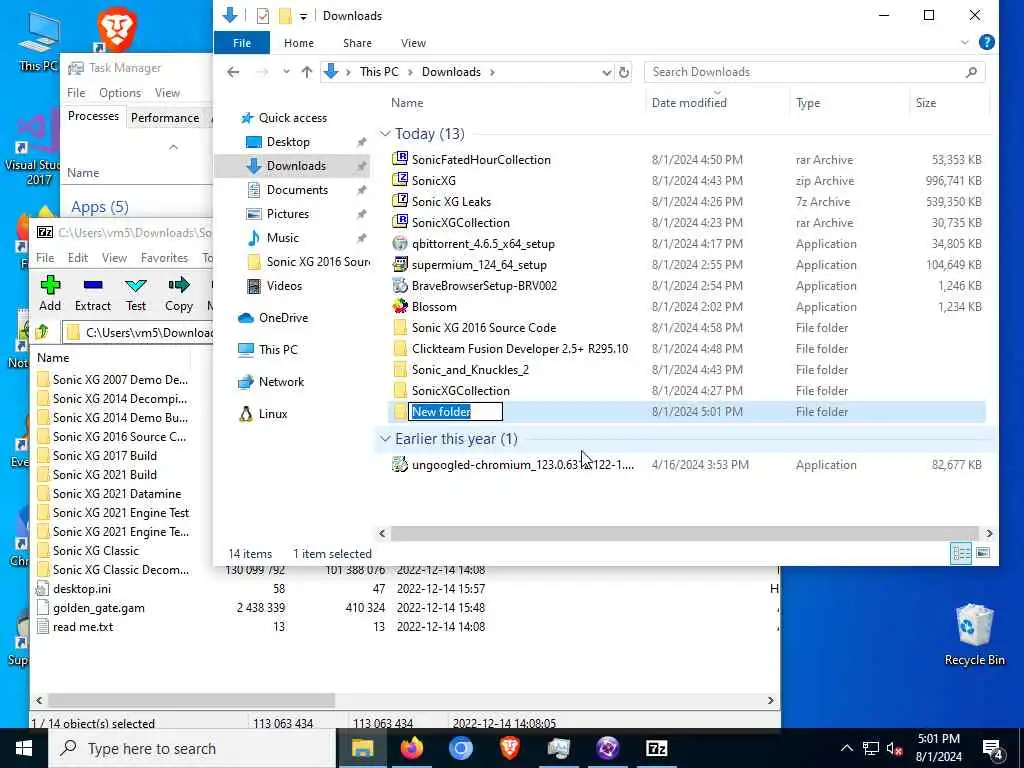
Task: Open the Quick Access Toolbar customize dropdown
Action: click(x=303, y=16)
